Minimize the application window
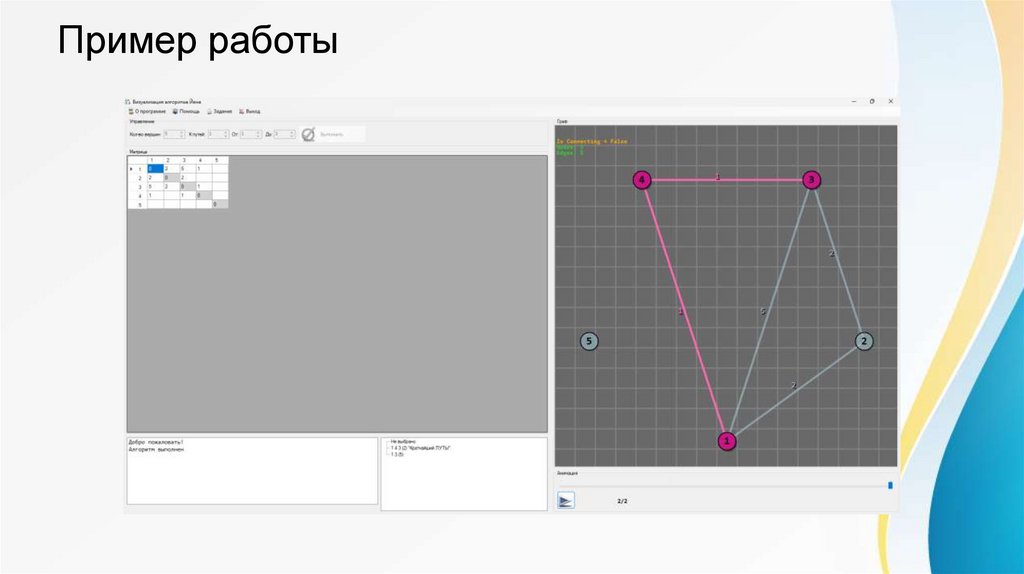The width and height of the screenshot is (1024, 574). (x=854, y=101)
